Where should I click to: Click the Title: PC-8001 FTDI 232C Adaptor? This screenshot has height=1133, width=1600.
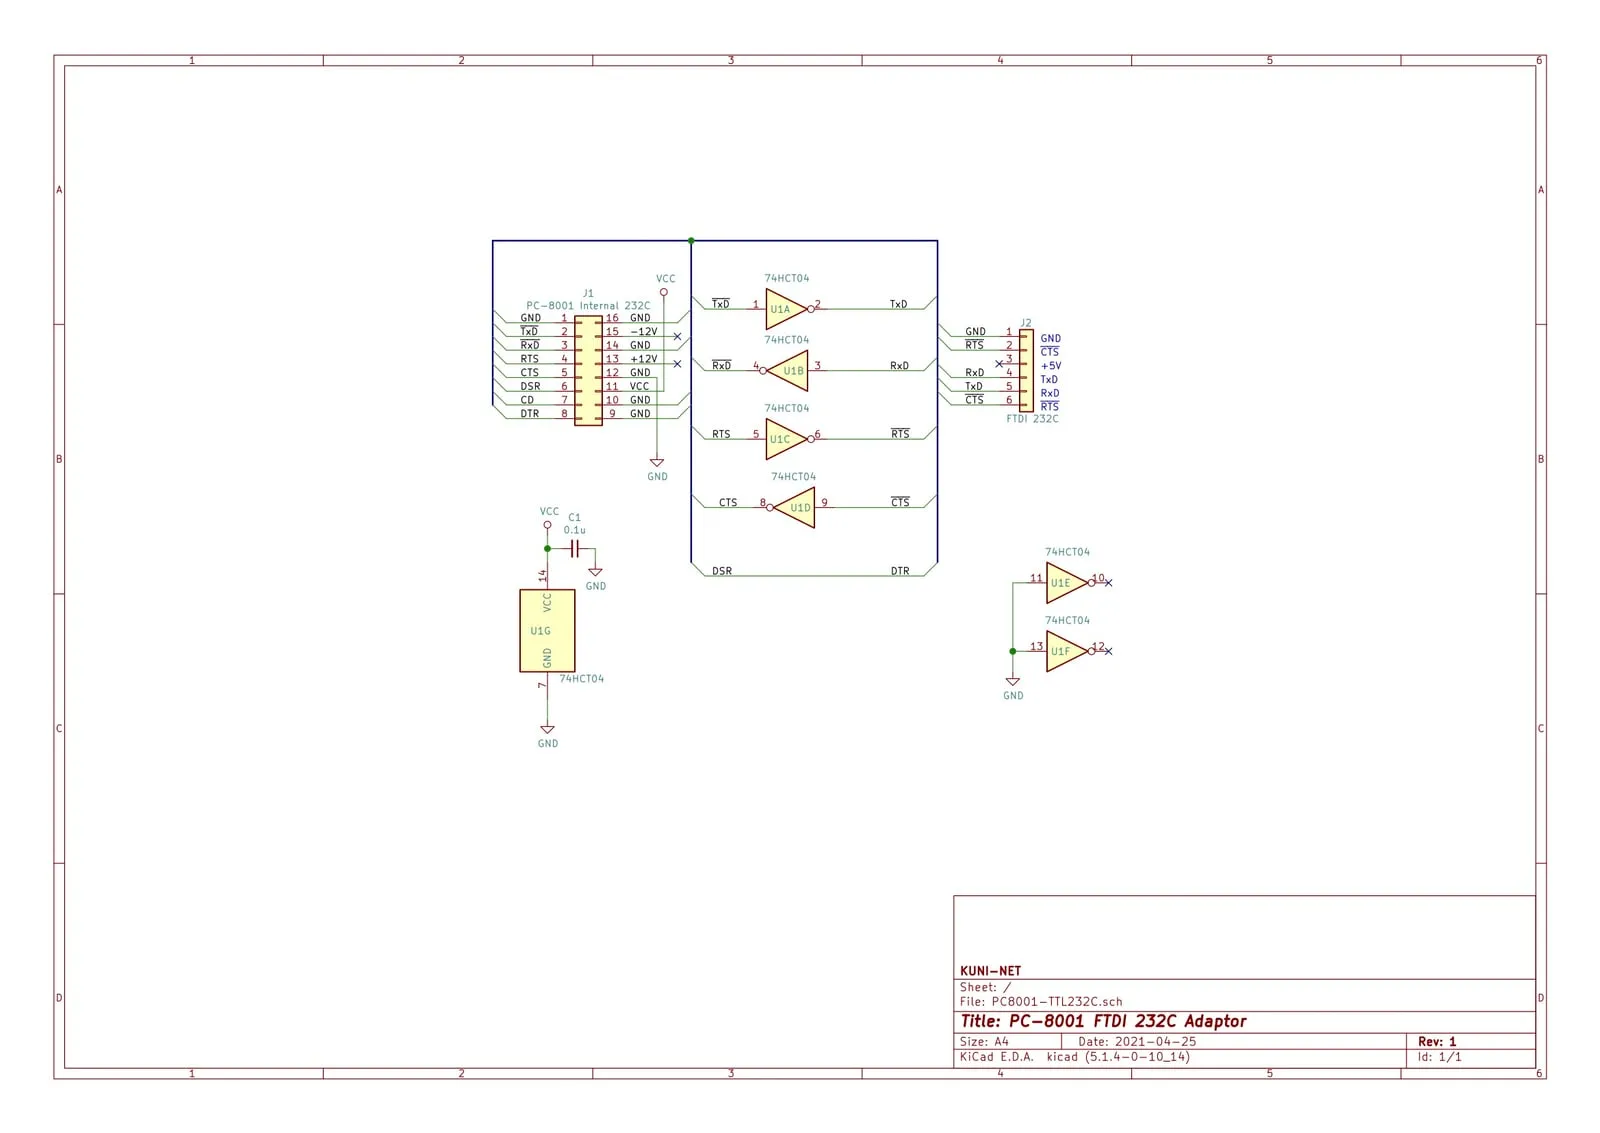pos(1103,1021)
